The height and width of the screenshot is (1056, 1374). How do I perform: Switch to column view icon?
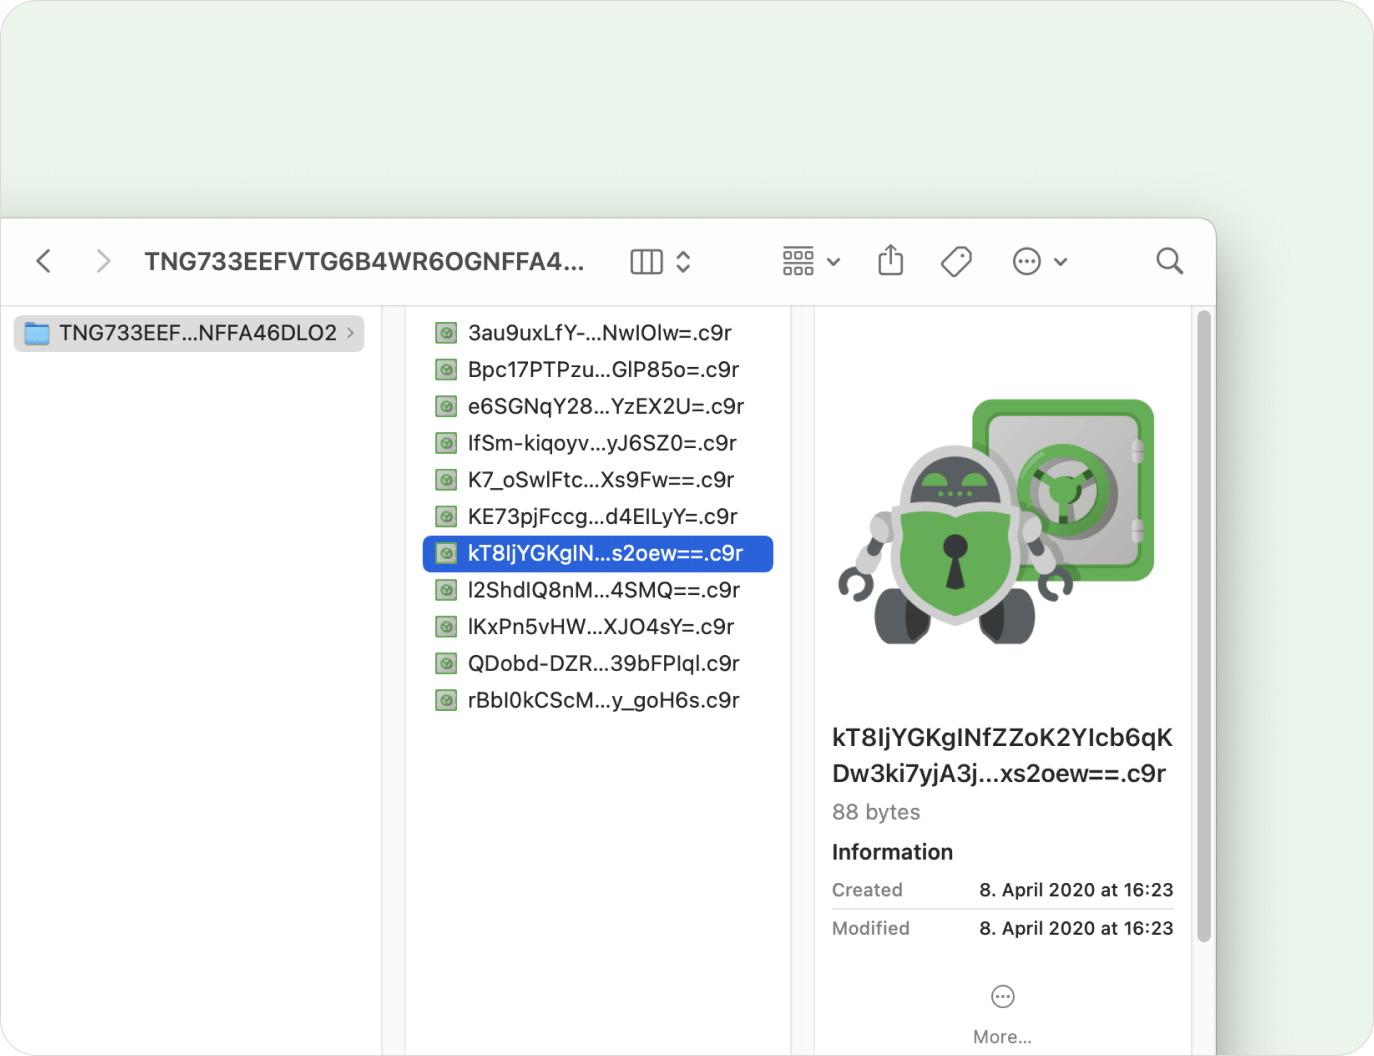[x=646, y=262]
